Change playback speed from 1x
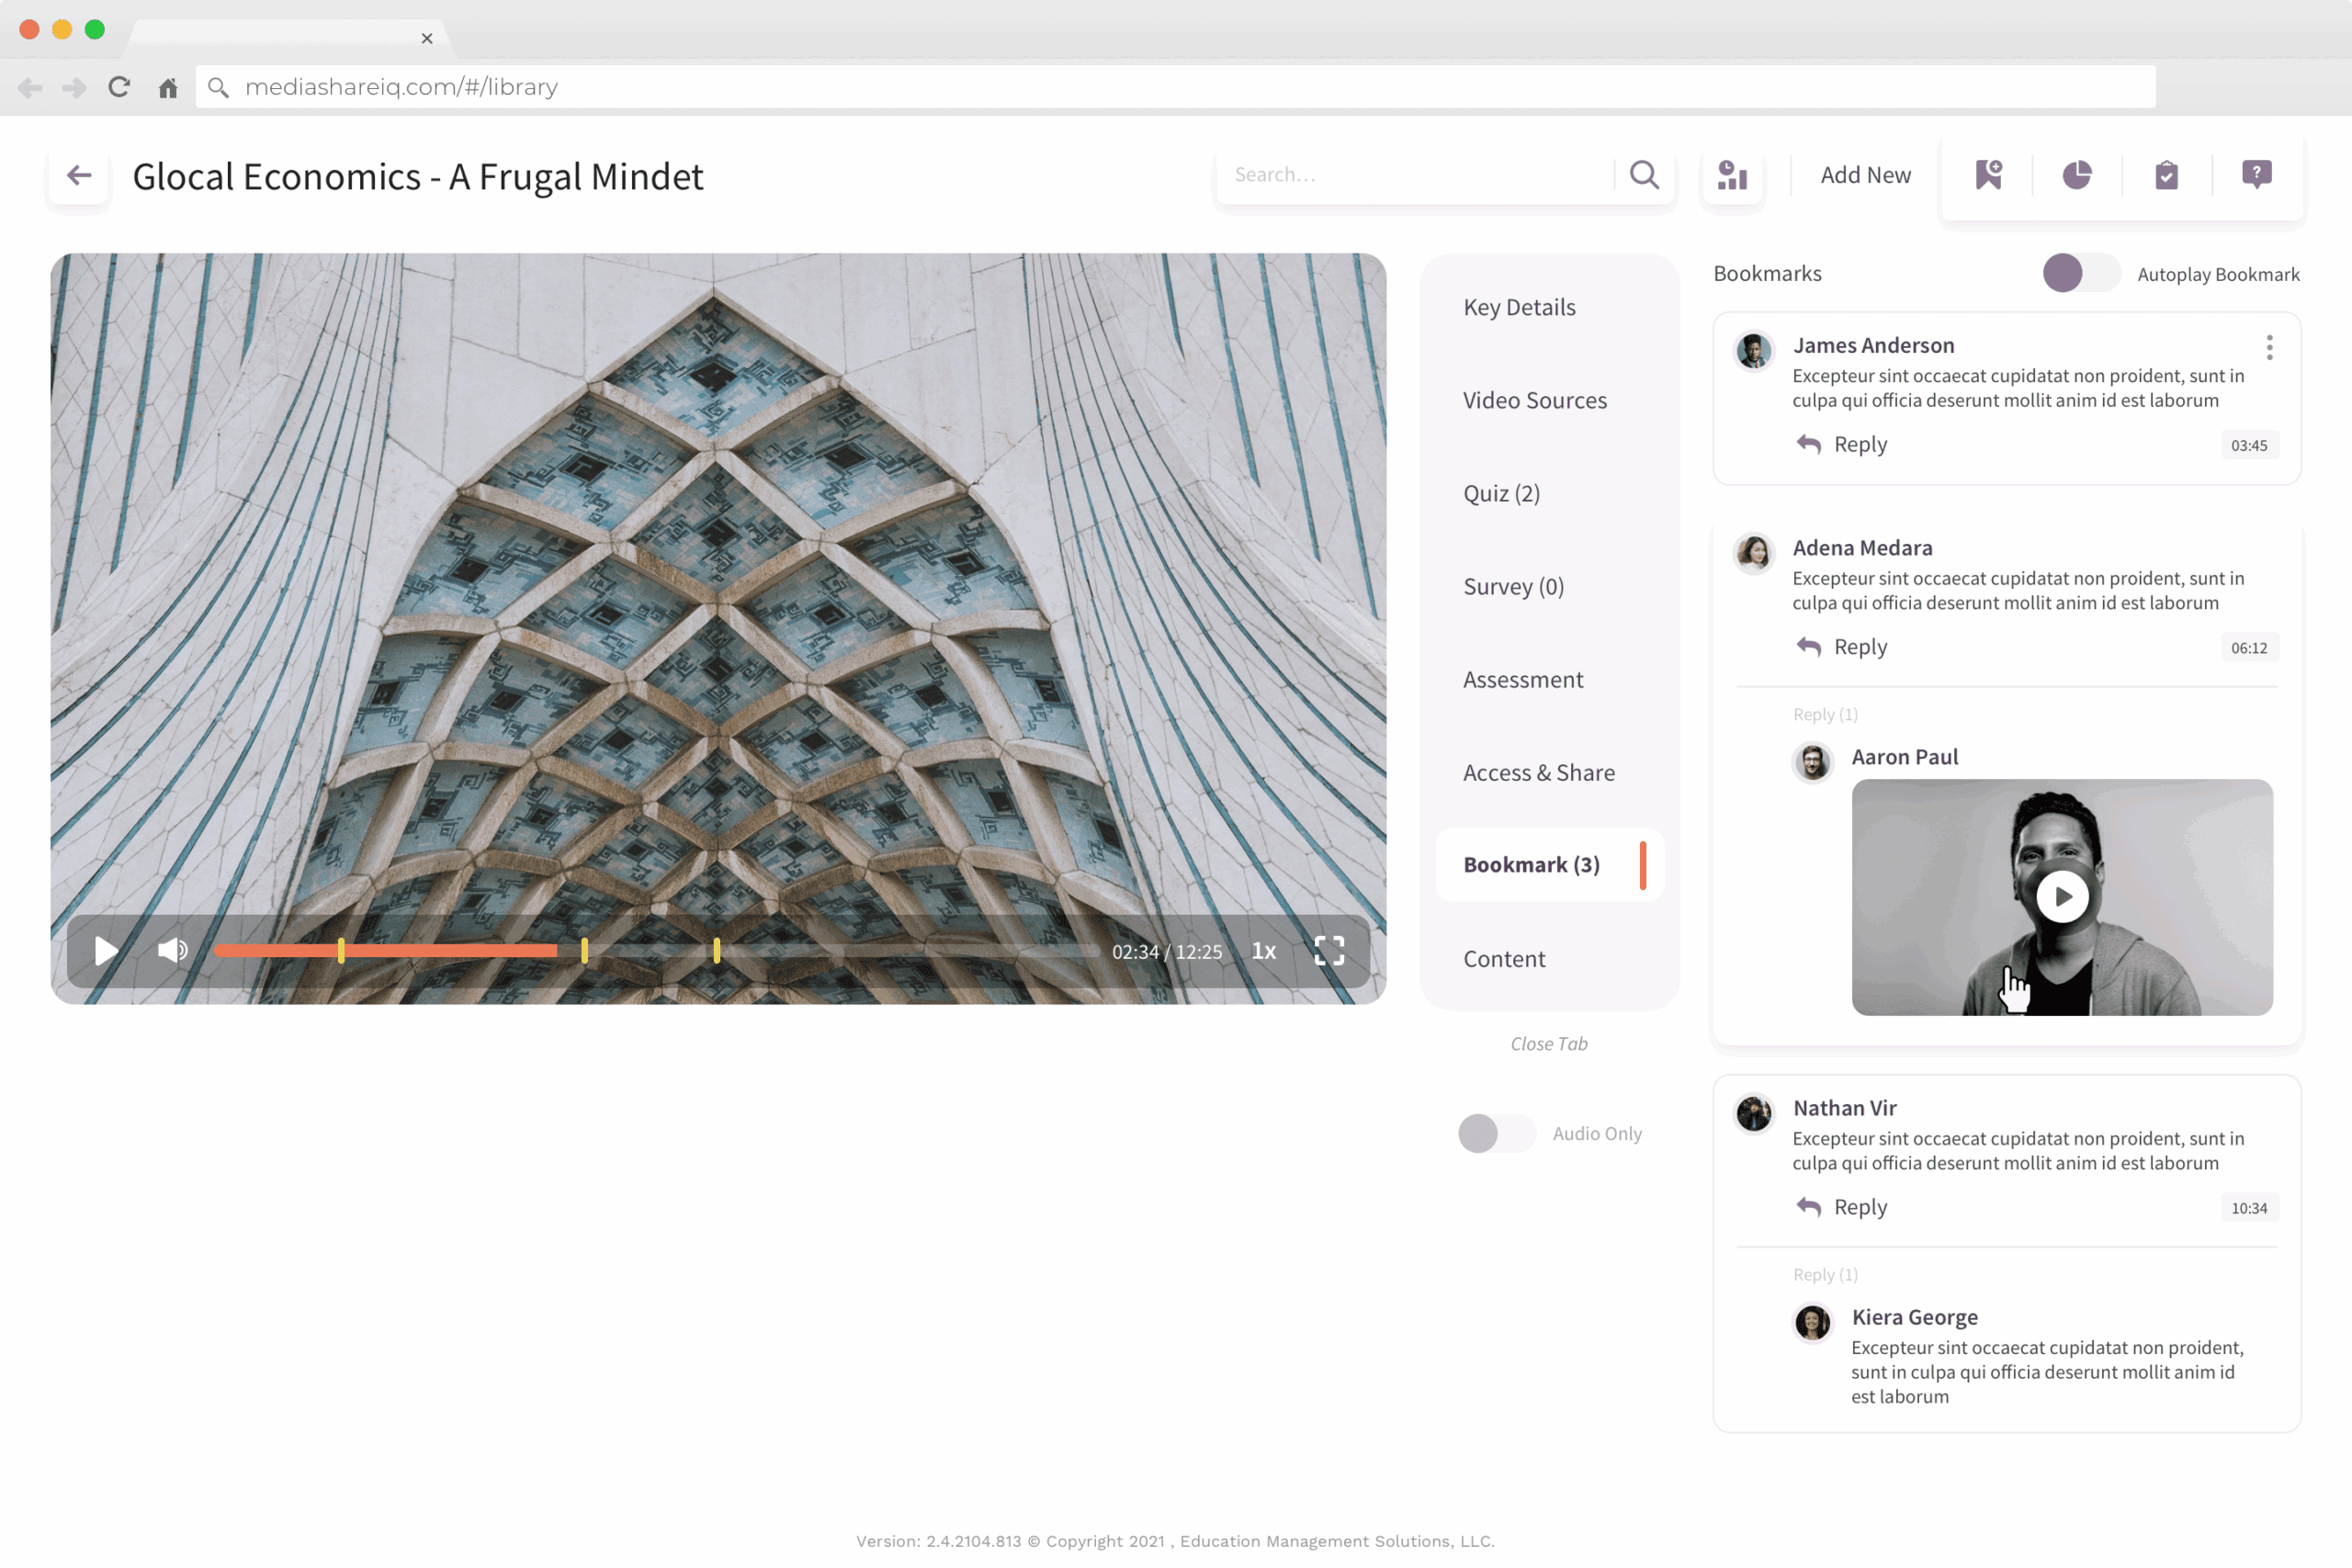The image size is (2352, 1568). pos(1263,951)
